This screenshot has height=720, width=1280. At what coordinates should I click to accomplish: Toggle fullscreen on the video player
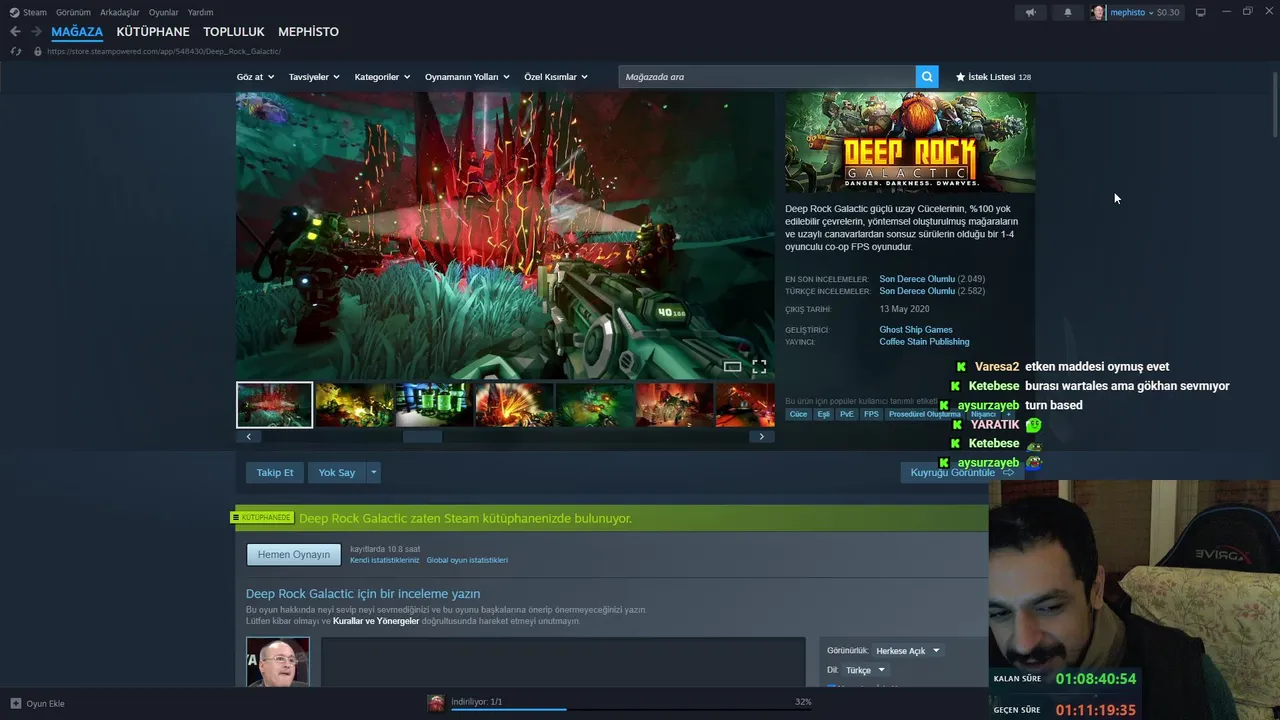(x=759, y=367)
